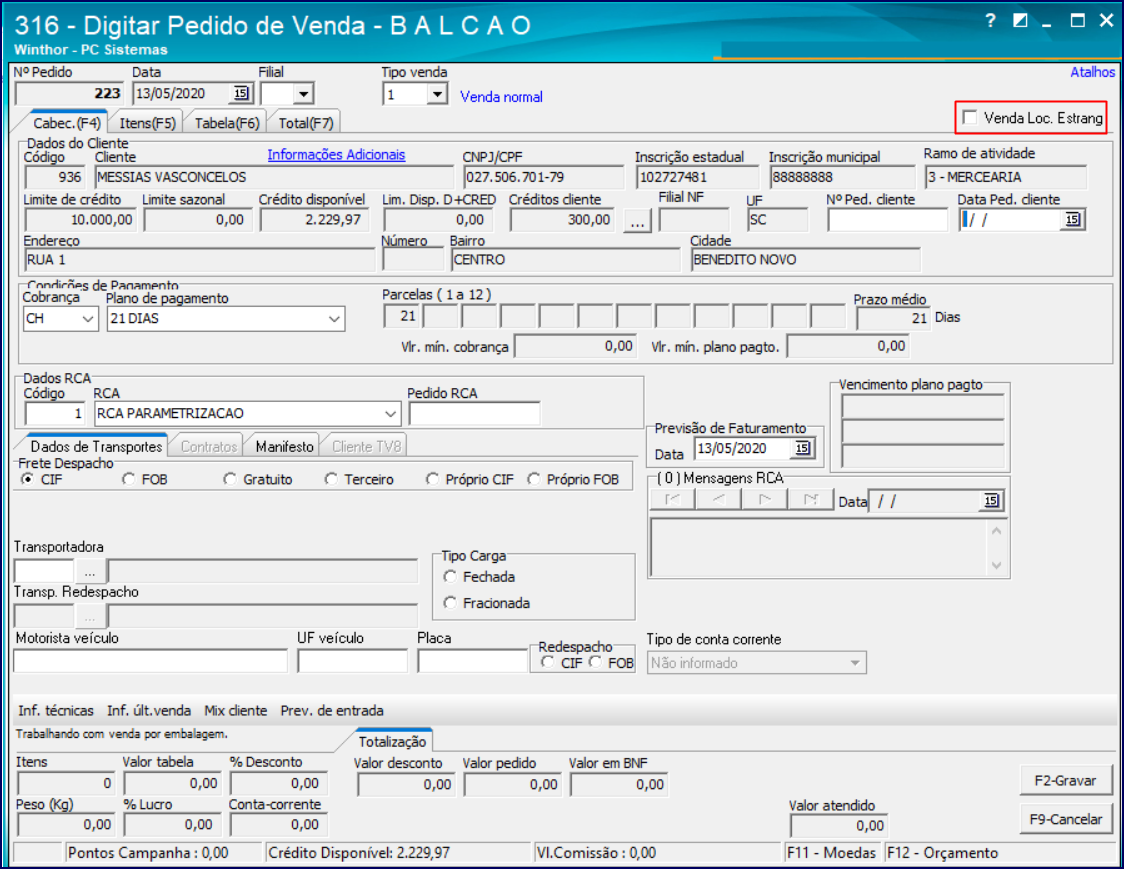Click the Transportadora code field
The height and width of the screenshot is (869, 1124).
pyautogui.click(x=44, y=572)
